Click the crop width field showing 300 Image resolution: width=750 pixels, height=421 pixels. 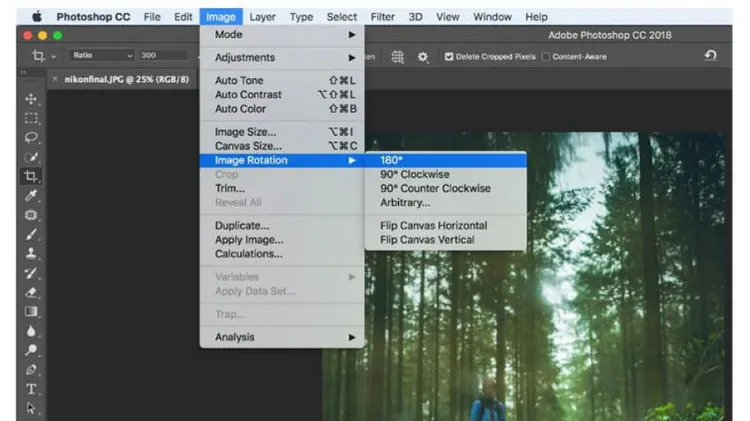[x=163, y=55]
